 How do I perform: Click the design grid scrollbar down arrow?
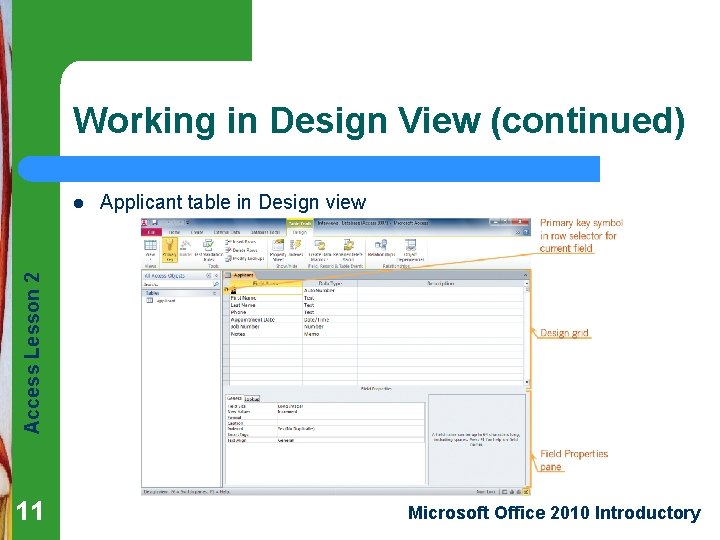(x=527, y=382)
